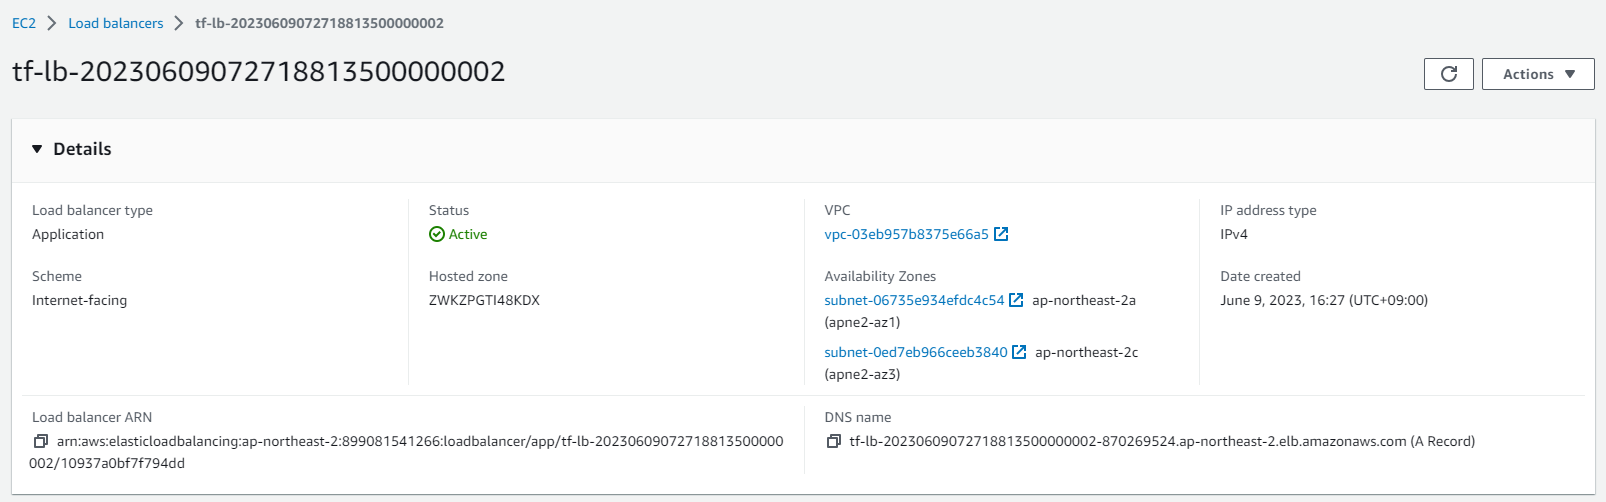
Task: Click external link icon beside VPC ID
Action: [x=1001, y=234]
